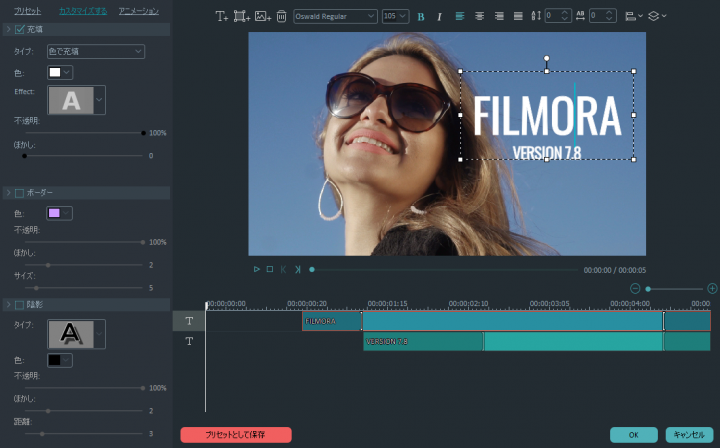Enable the 陰影 shadow checkbox
The image size is (720, 448).
pos(18,304)
